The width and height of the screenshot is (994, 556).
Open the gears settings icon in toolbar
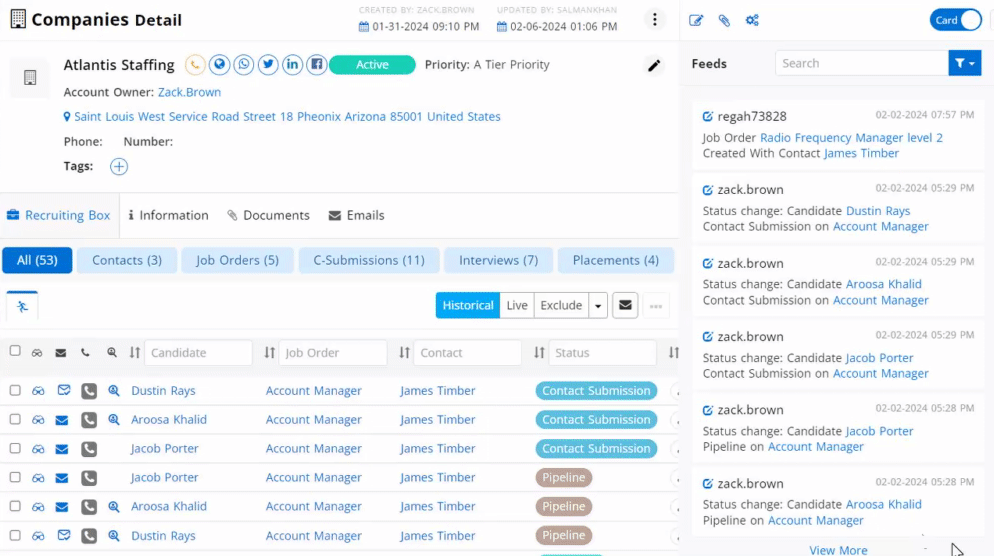click(x=752, y=20)
